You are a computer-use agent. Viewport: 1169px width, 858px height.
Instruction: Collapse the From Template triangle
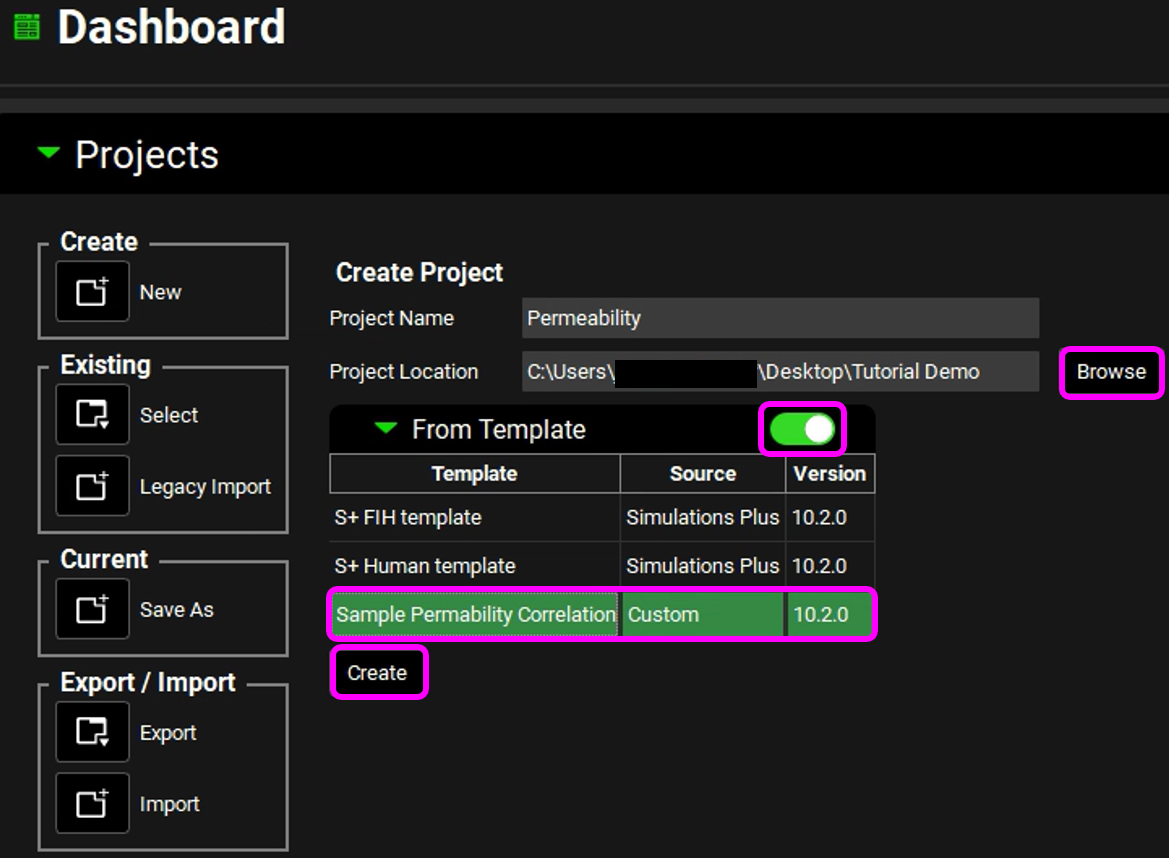(x=385, y=429)
